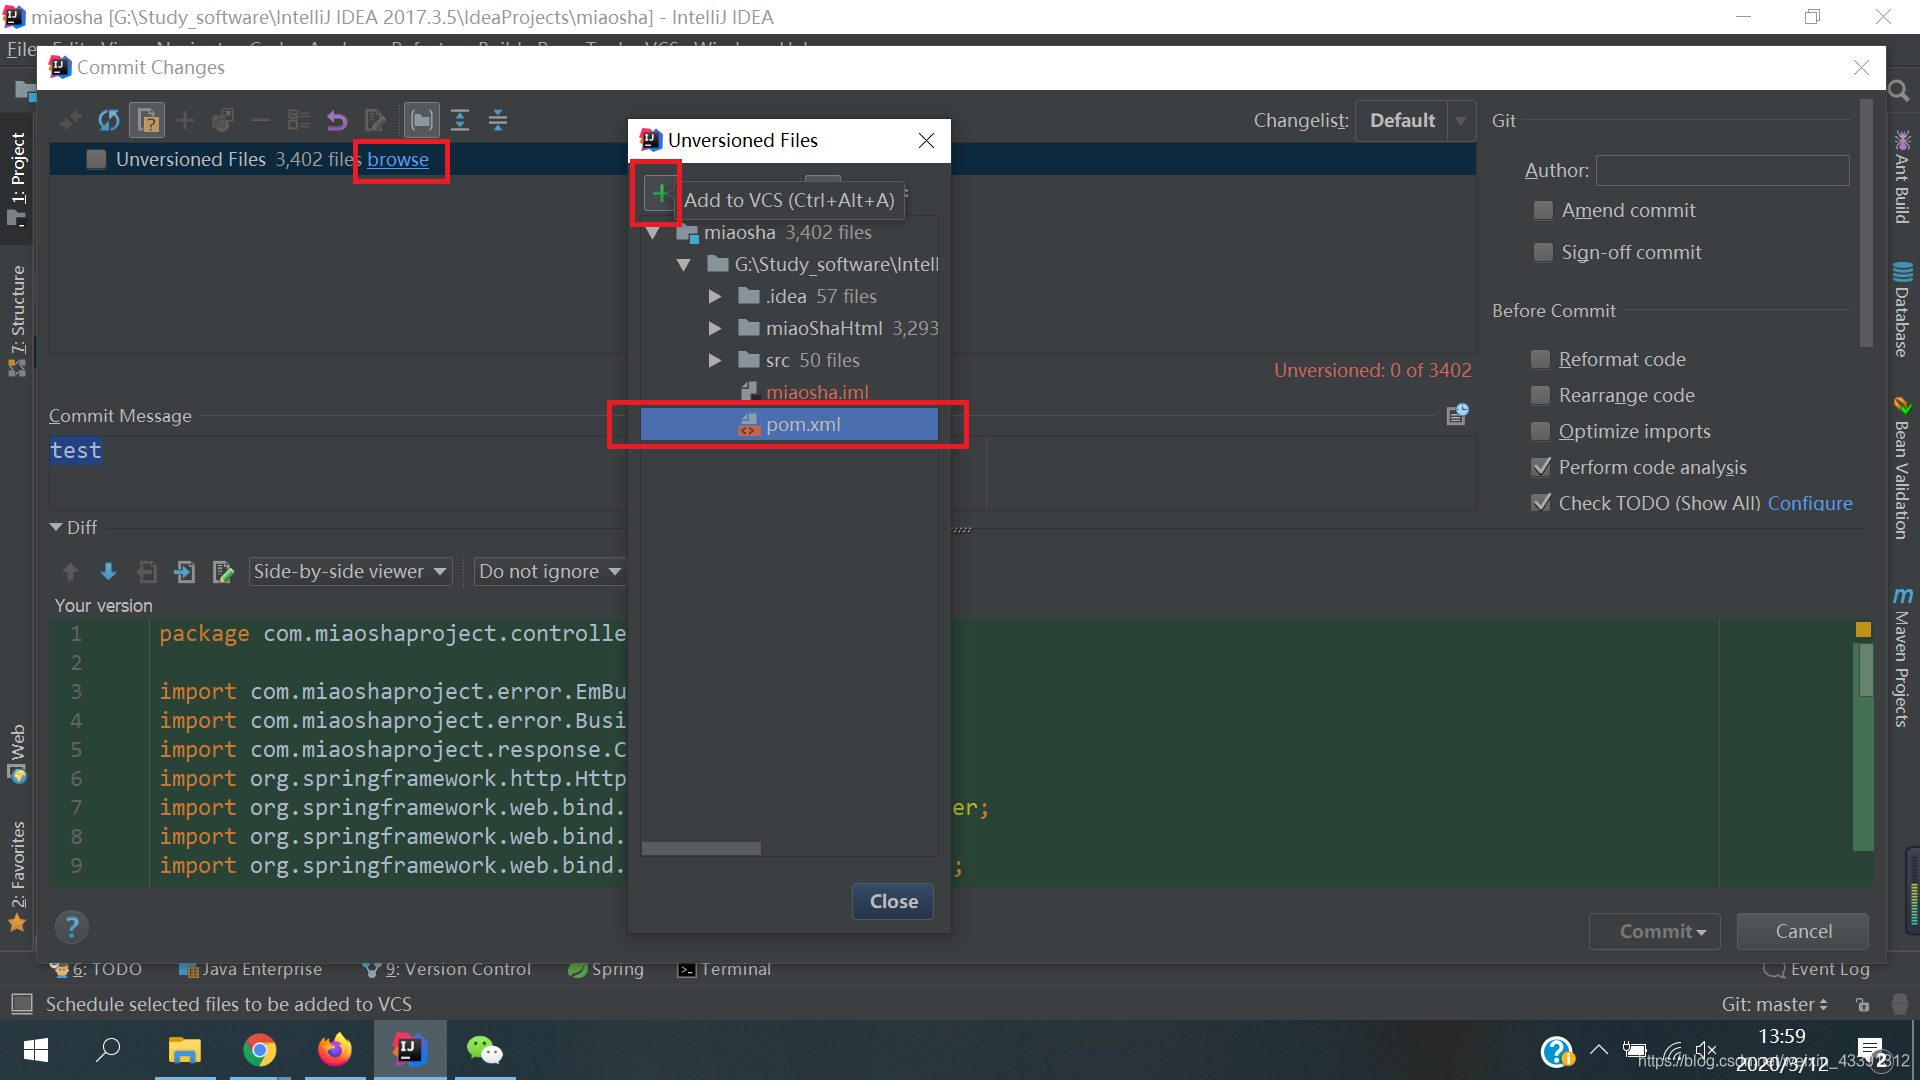The height and width of the screenshot is (1080, 1920).
Task: Click the lock icon in the status bar
Action: (x=1862, y=1004)
